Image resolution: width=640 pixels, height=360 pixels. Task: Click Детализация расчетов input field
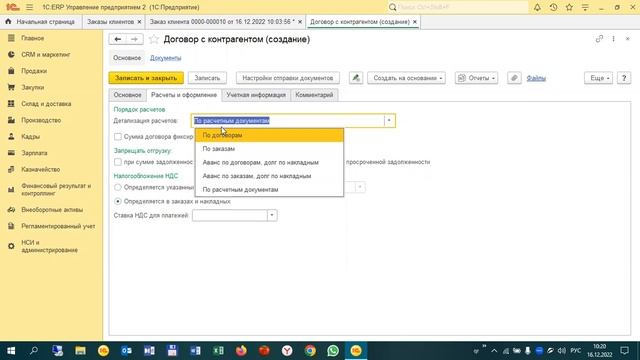tap(288, 120)
